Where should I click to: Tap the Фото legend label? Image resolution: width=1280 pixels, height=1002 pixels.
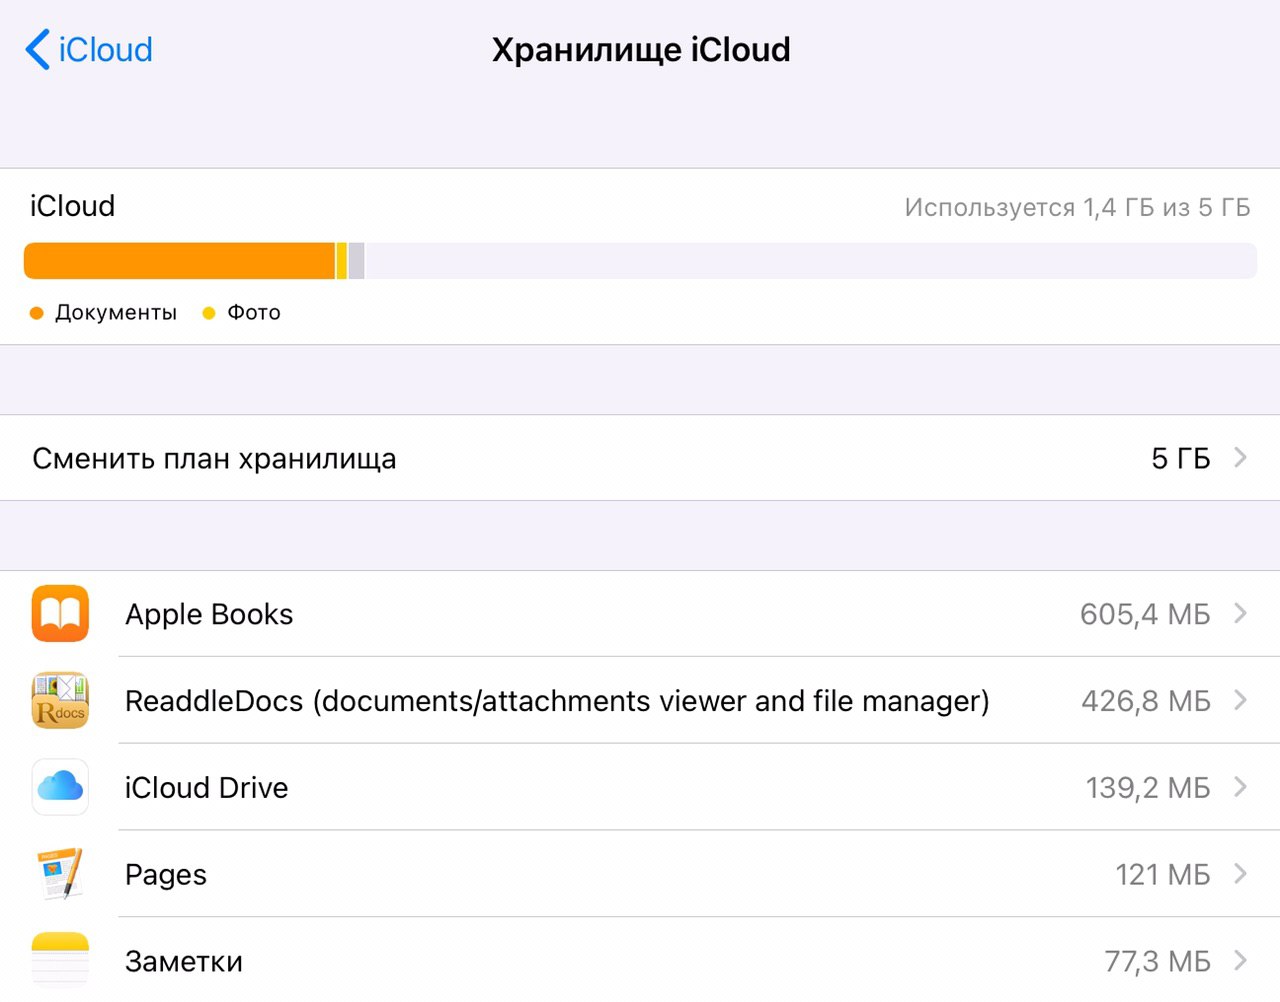[253, 312]
